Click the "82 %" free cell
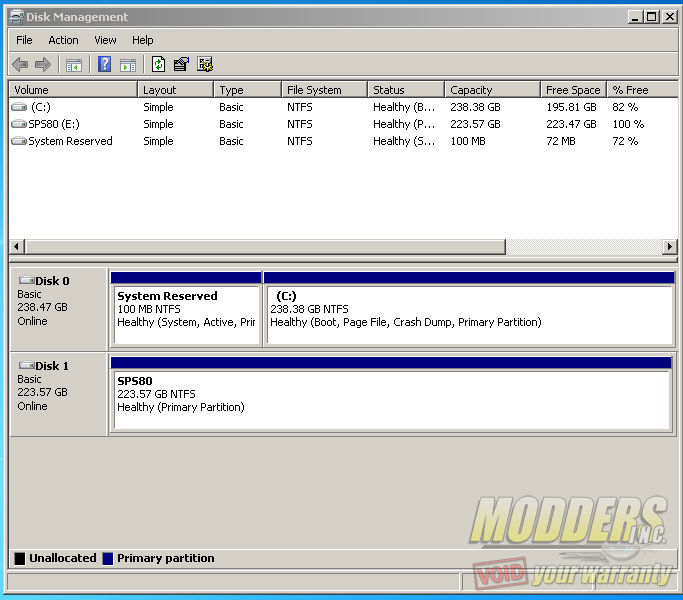Viewport: 683px width, 600px height. click(625, 107)
